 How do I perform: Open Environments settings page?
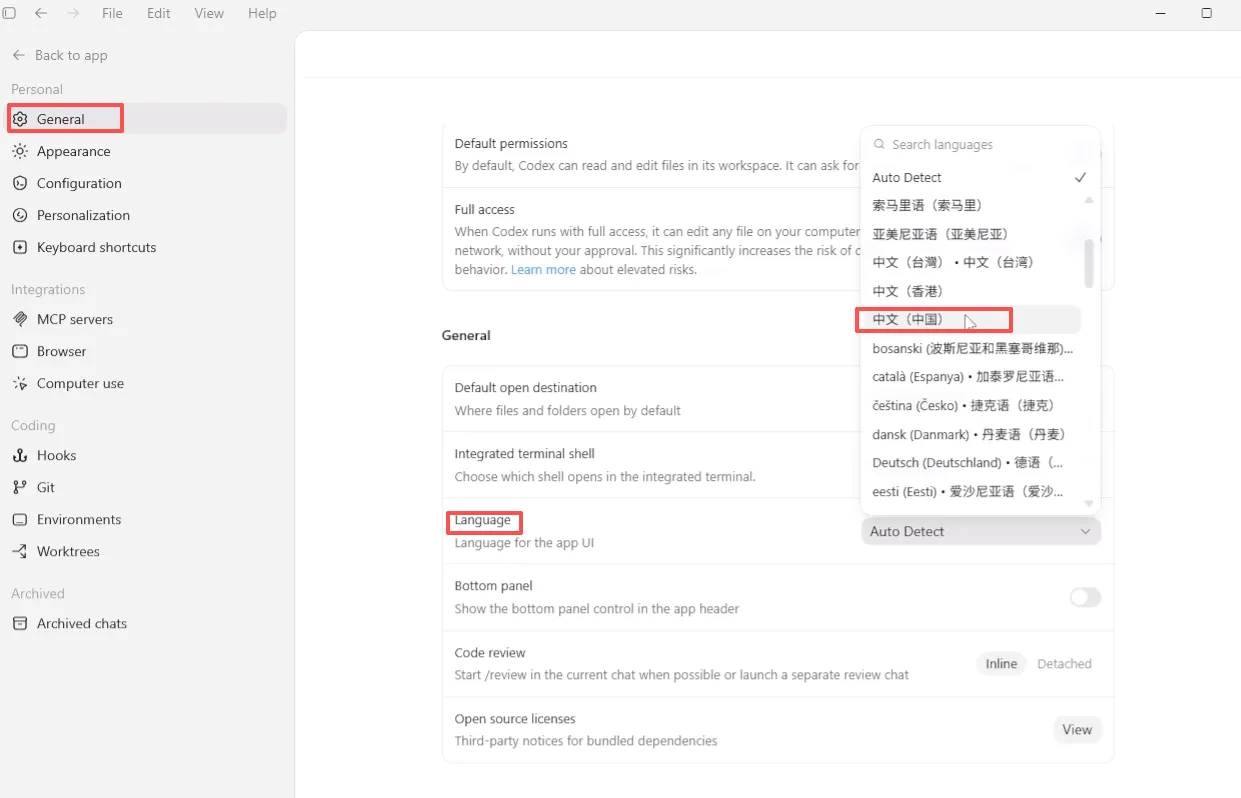(146, 519)
